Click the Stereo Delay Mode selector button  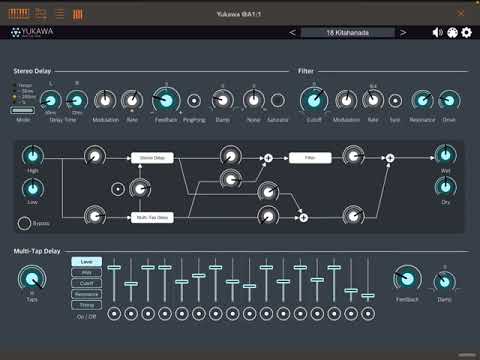(x=22, y=110)
